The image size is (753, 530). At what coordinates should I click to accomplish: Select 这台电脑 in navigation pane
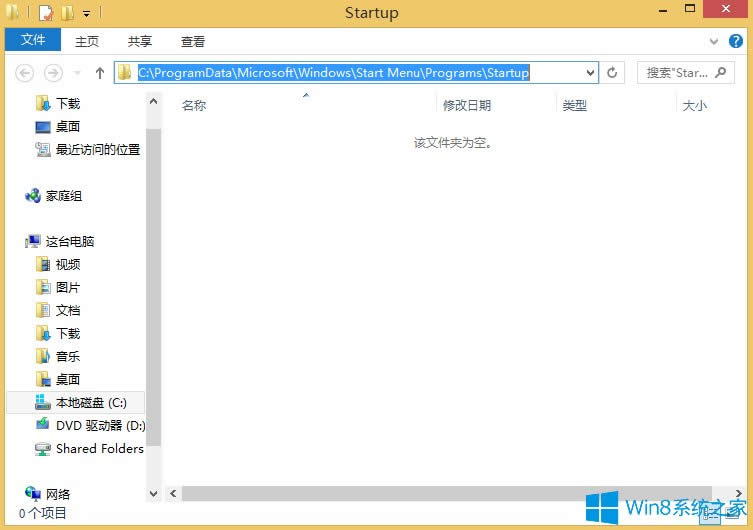click(70, 241)
